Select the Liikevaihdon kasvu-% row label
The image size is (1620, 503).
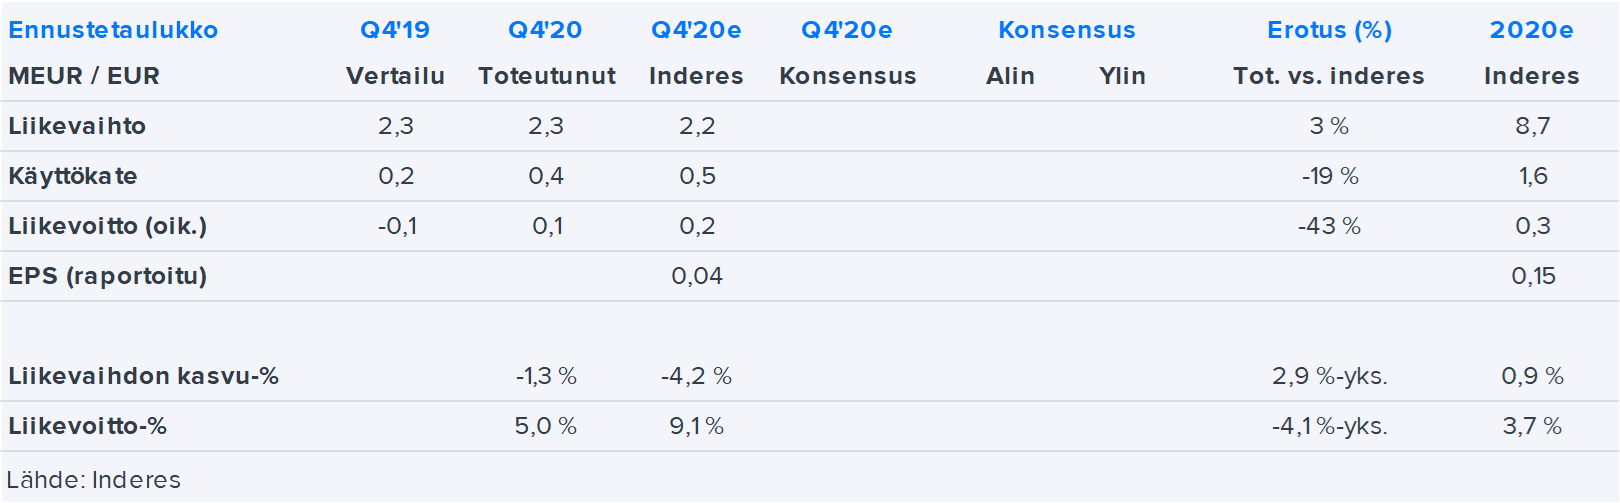[x=143, y=376]
